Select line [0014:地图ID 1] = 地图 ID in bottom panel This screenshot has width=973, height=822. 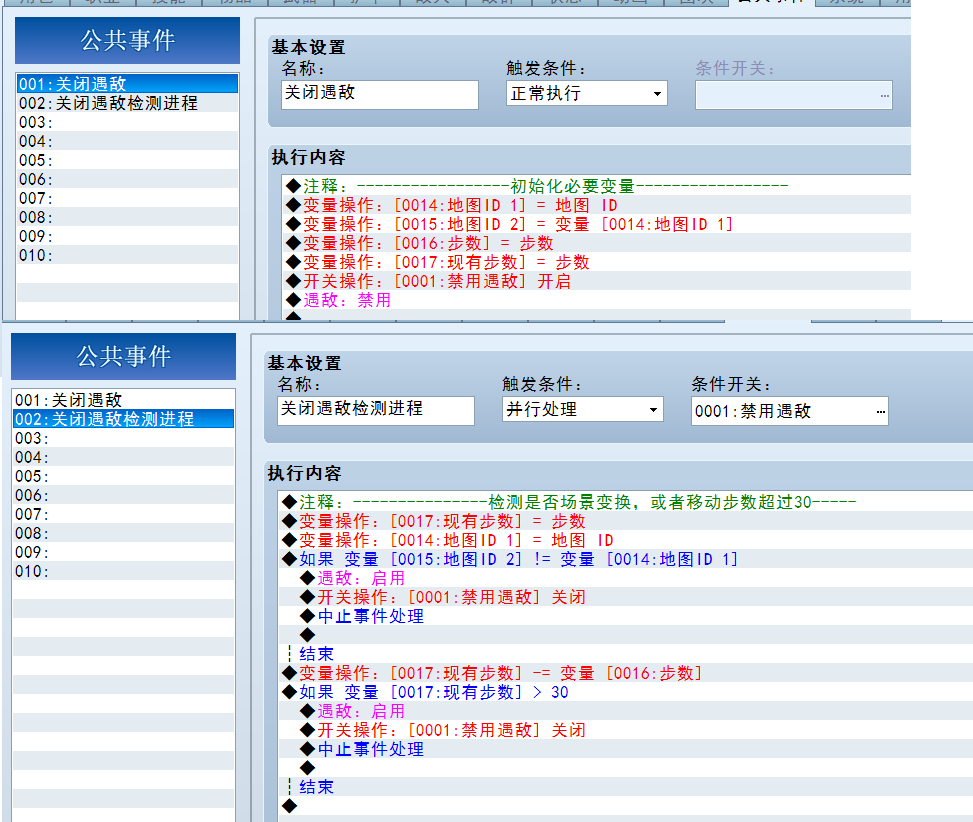626,540
